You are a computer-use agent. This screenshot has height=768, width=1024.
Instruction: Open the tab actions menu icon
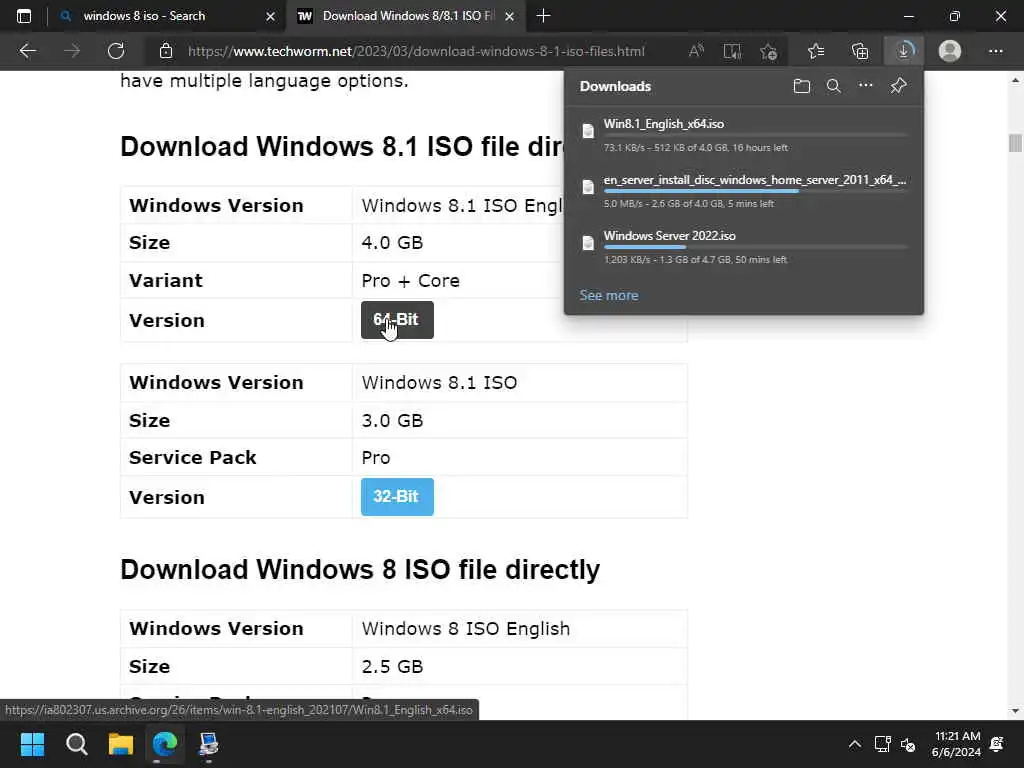pyautogui.click(x=24, y=16)
